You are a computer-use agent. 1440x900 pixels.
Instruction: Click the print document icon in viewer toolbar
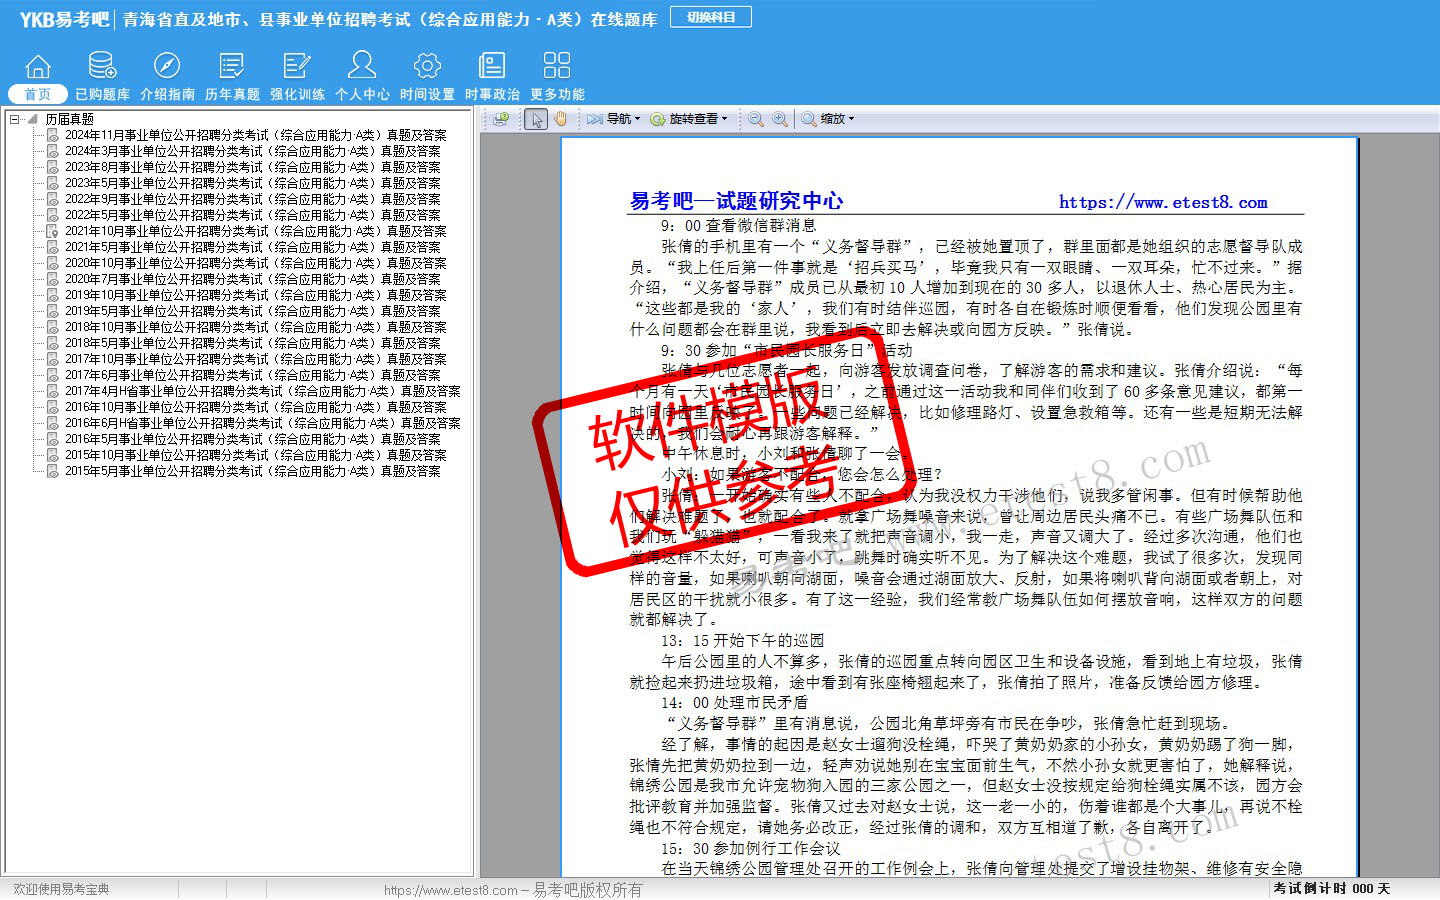coord(502,119)
